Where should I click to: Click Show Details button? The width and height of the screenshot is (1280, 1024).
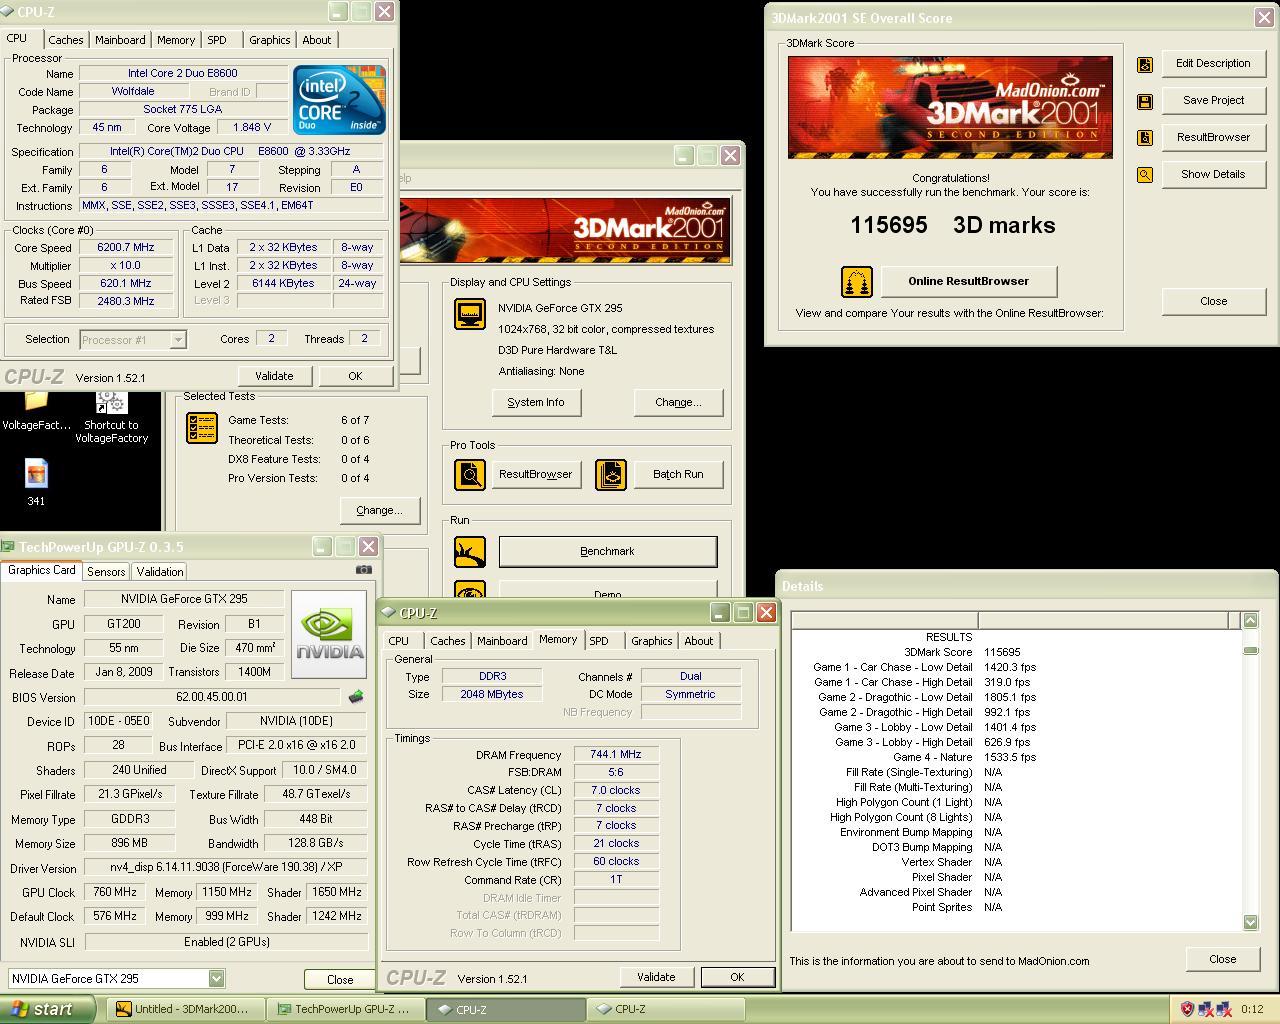[x=1213, y=174]
